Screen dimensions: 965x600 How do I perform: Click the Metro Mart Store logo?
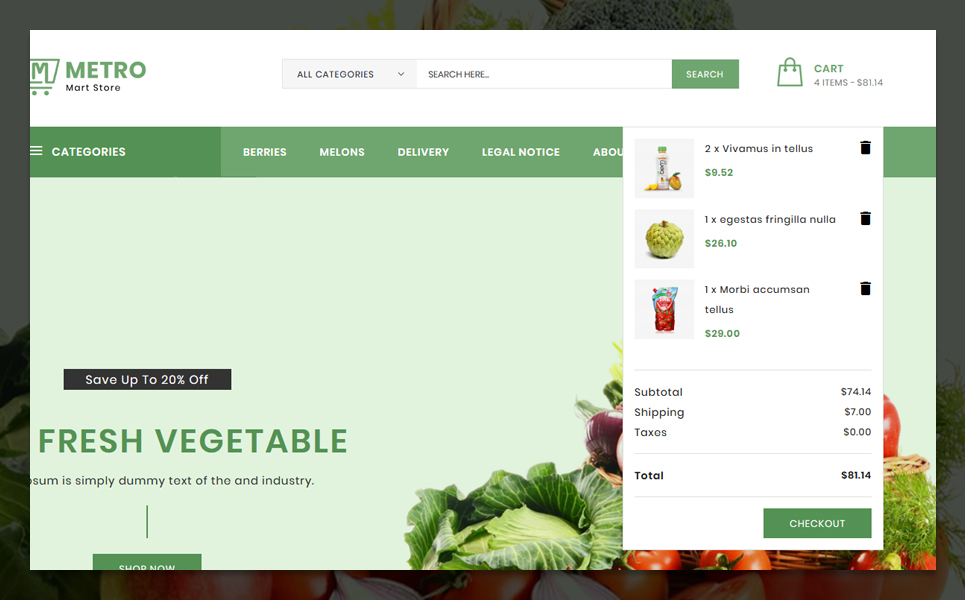pyautogui.click(x=88, y=76)
